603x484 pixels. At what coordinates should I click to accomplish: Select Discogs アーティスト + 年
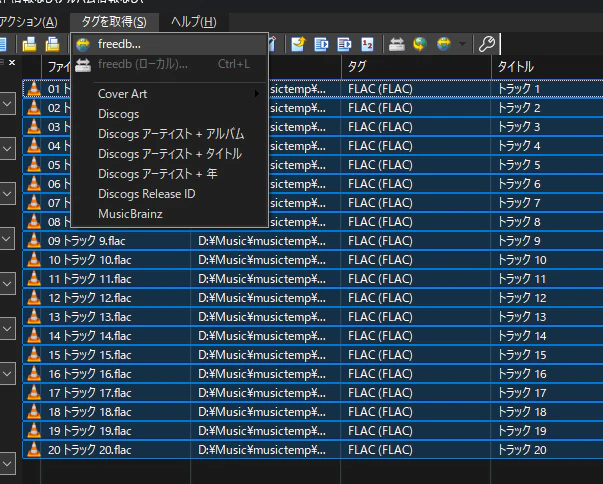pyautogui.click(x=170, y=174)
